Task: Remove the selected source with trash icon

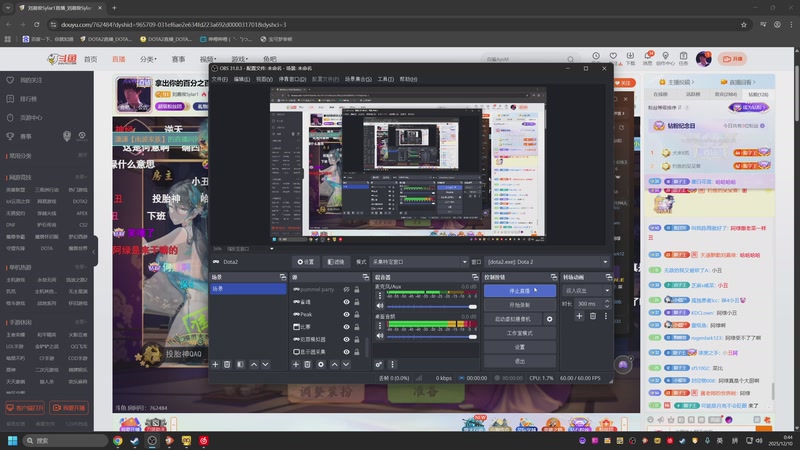Action: click(x=307, y=364)
